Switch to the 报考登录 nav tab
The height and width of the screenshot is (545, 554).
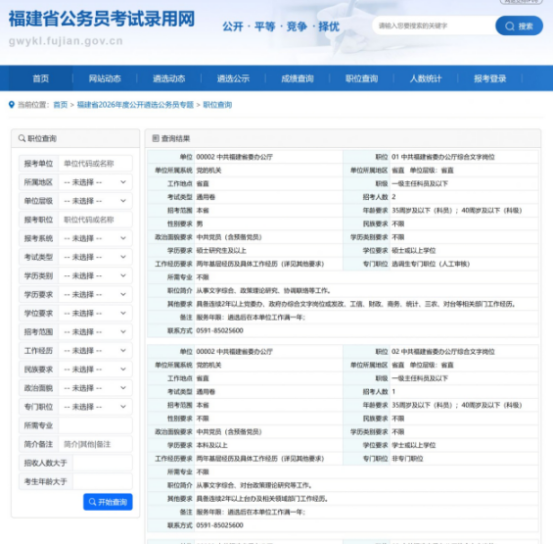click(490, 78)
